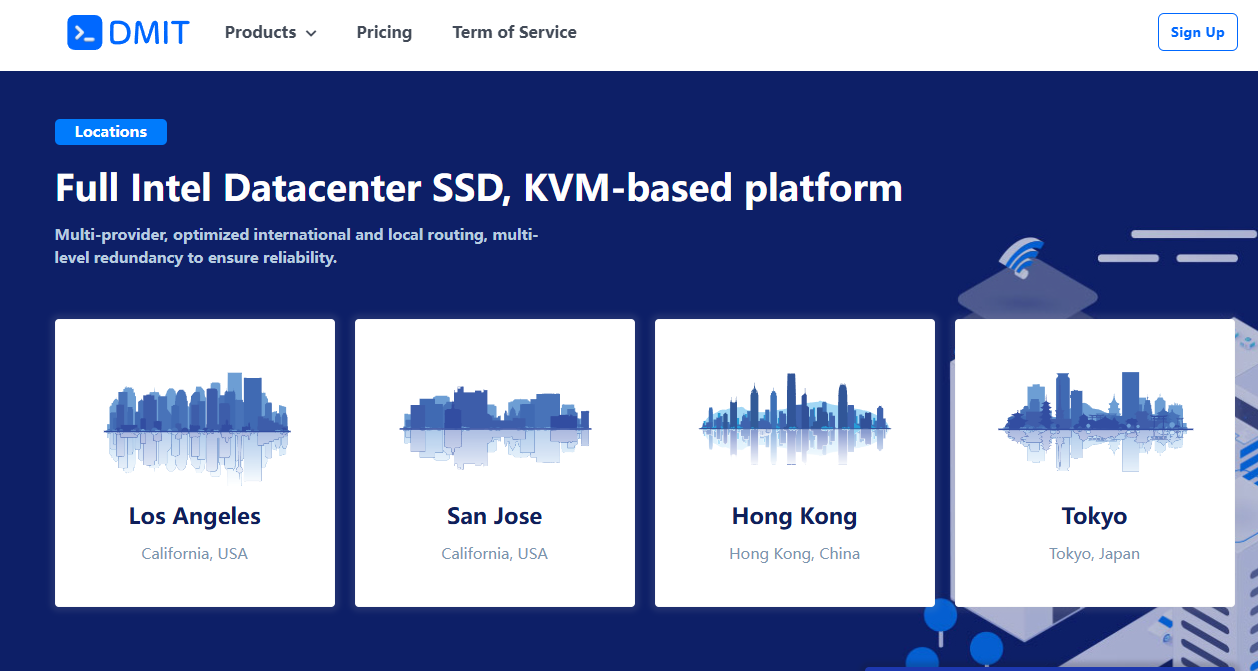The image size is (1258, 671).
Task: Select the Locations badge
Action: pos(111,132)
